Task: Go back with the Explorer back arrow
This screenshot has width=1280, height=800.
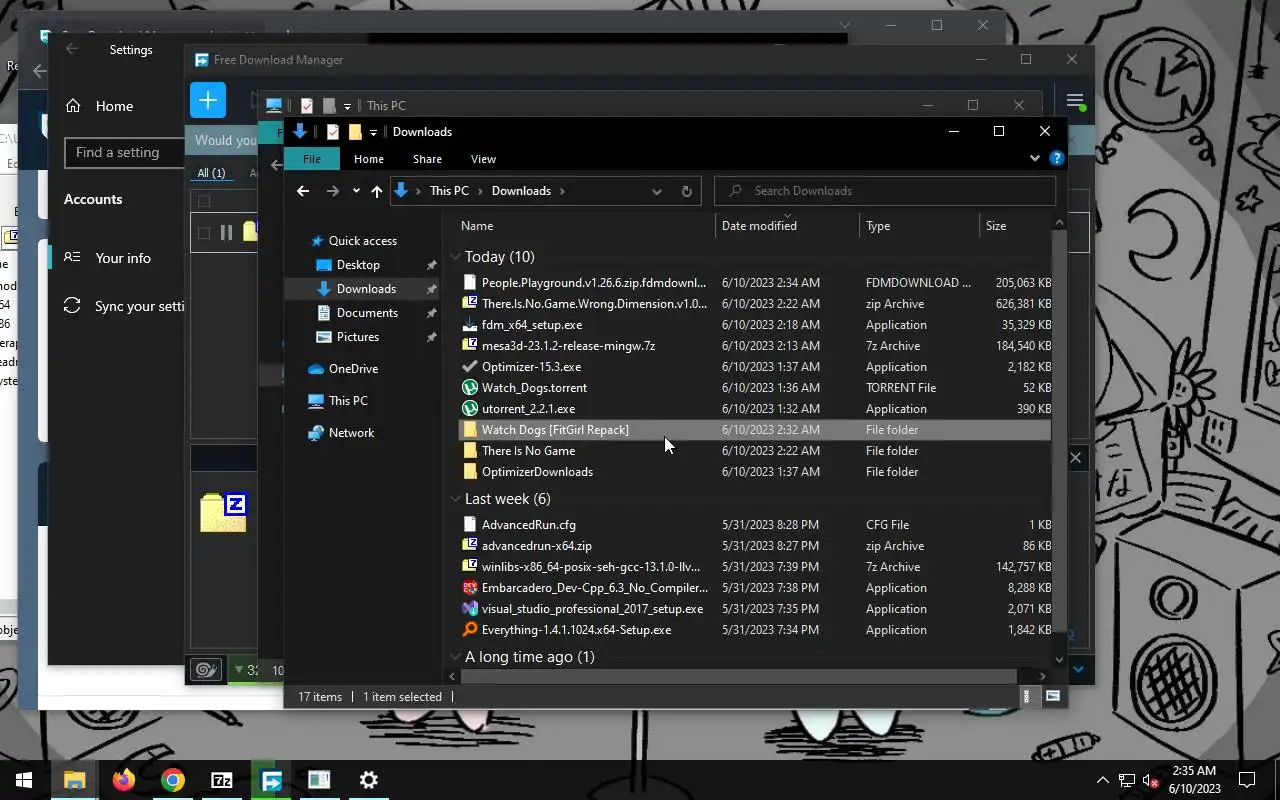Action: coord(303,191)
